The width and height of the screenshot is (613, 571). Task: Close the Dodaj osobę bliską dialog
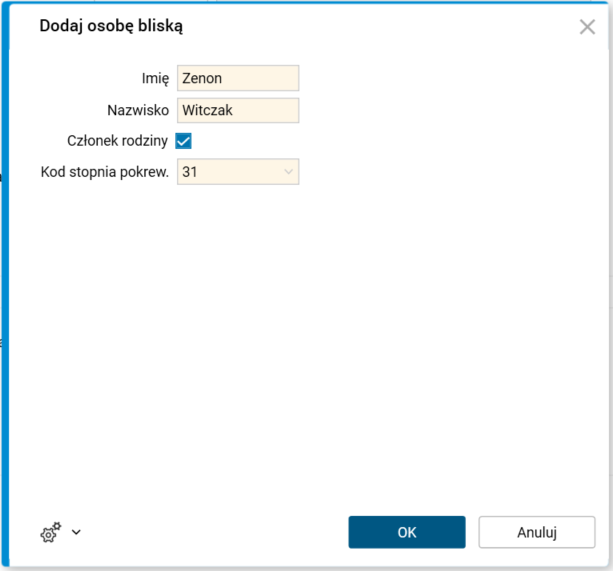[x=587, y=27]
